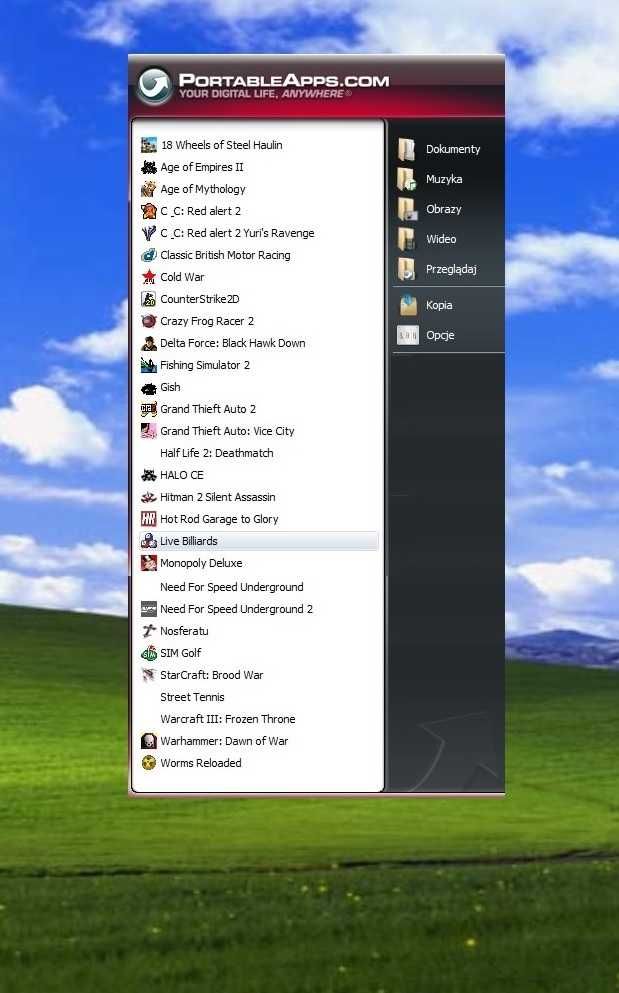This screenshot has width=619, height=993.
Task: Select the SIM Golf entry text
Action: (x=181, y=653)
